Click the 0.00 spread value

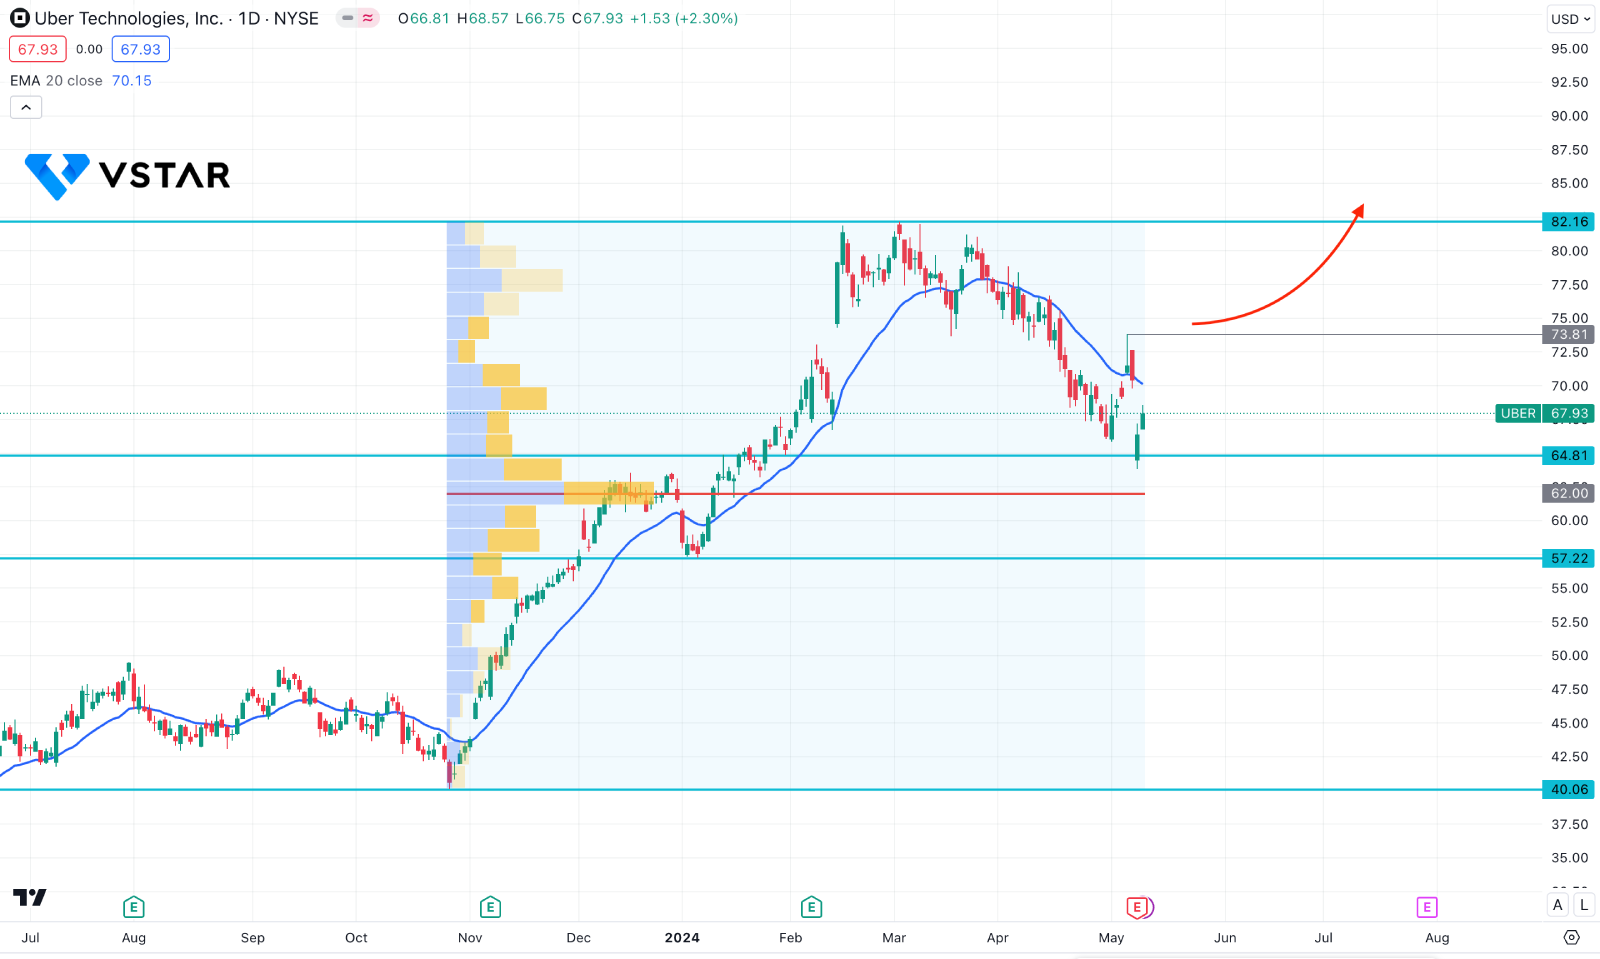(89, 49)
